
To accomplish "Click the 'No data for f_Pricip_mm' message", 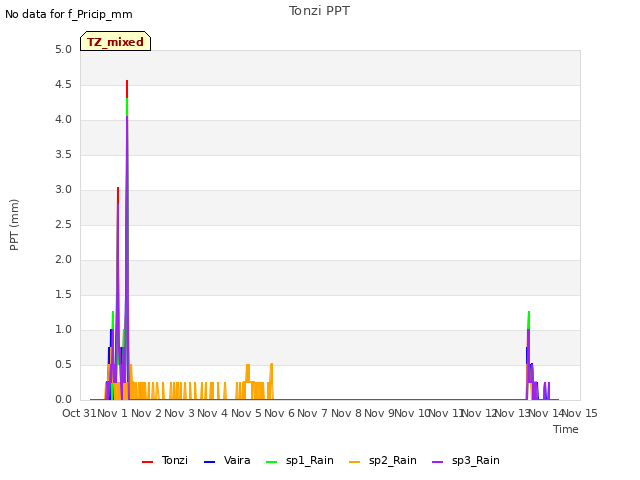I will 69,14.
